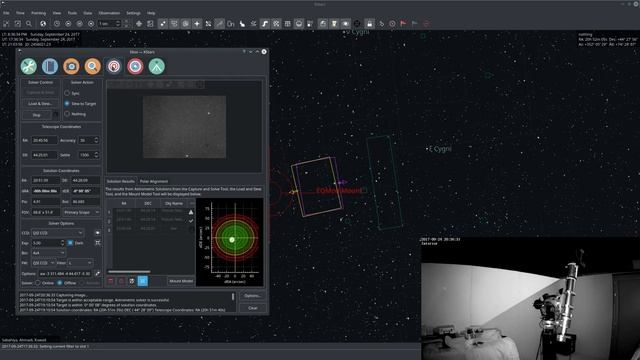Screen dimensions: 640x360
Task: Click the log panel vertical scrollbar
Action: [x=233, y=297]
